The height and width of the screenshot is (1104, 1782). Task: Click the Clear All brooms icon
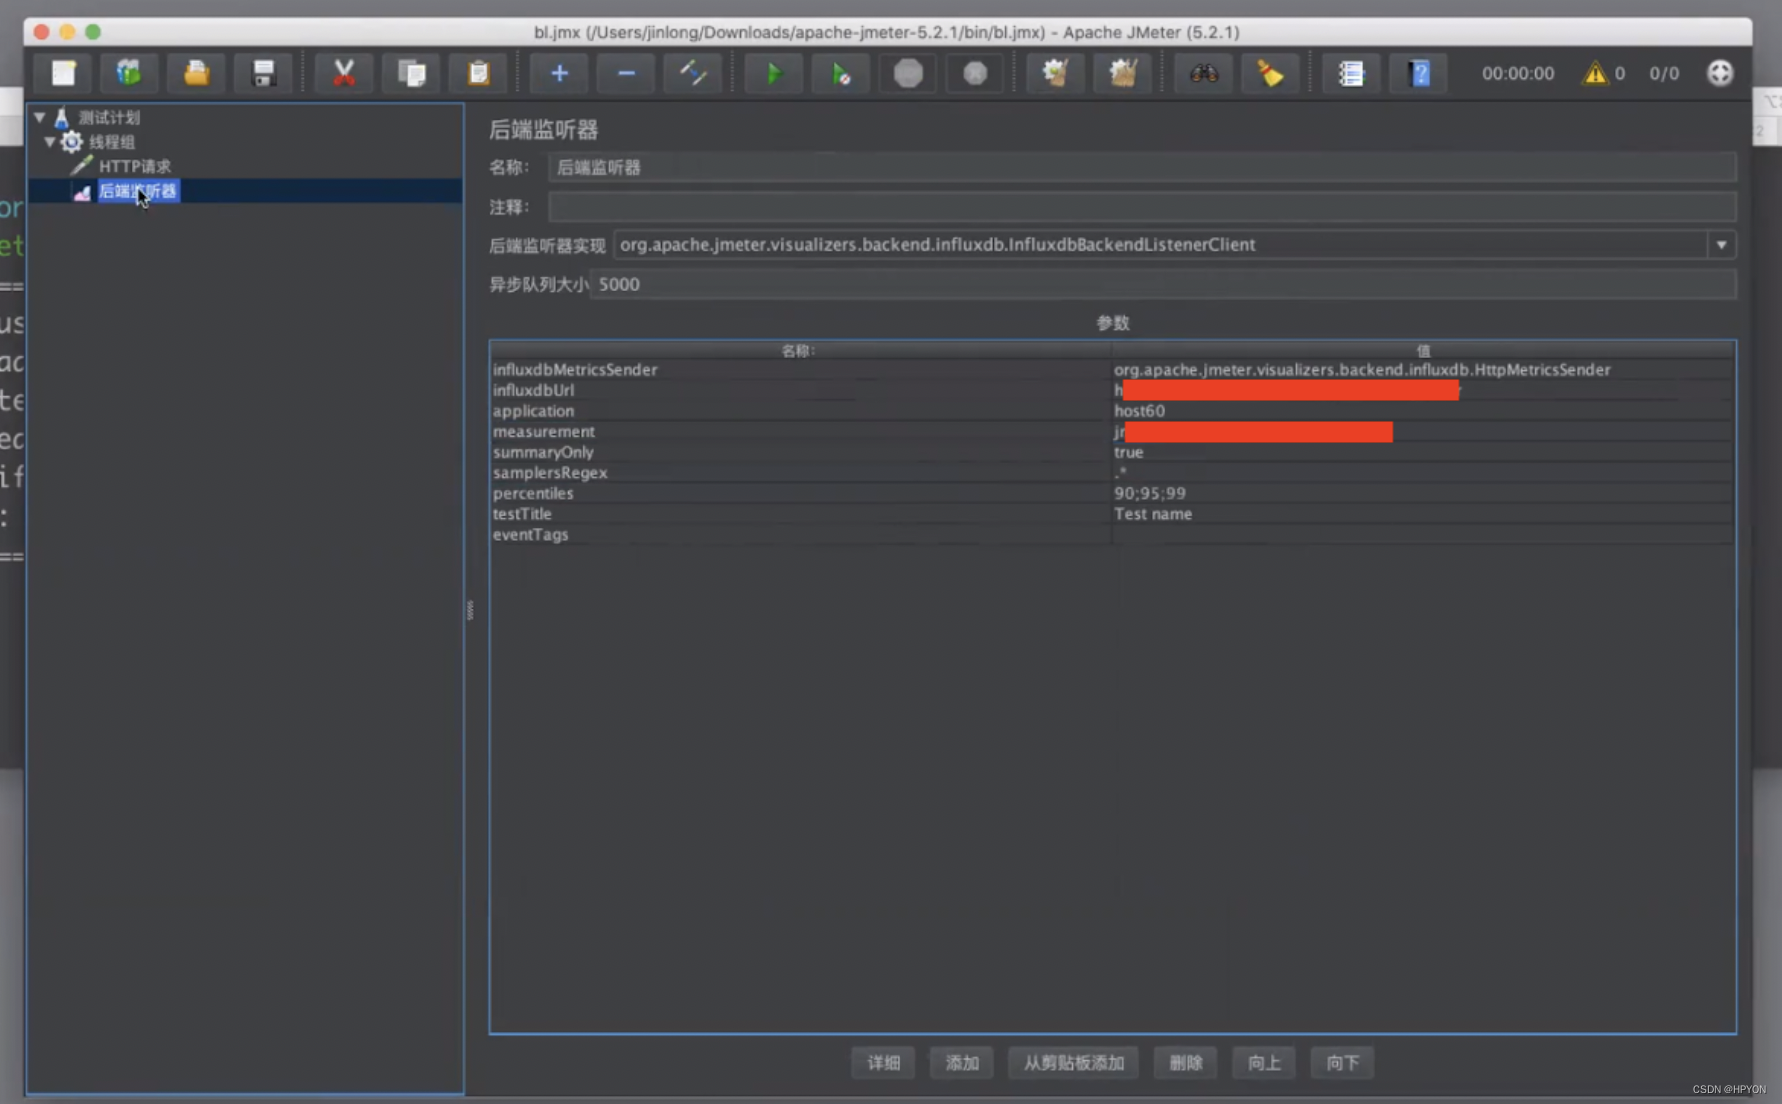tap(1123, 73)
